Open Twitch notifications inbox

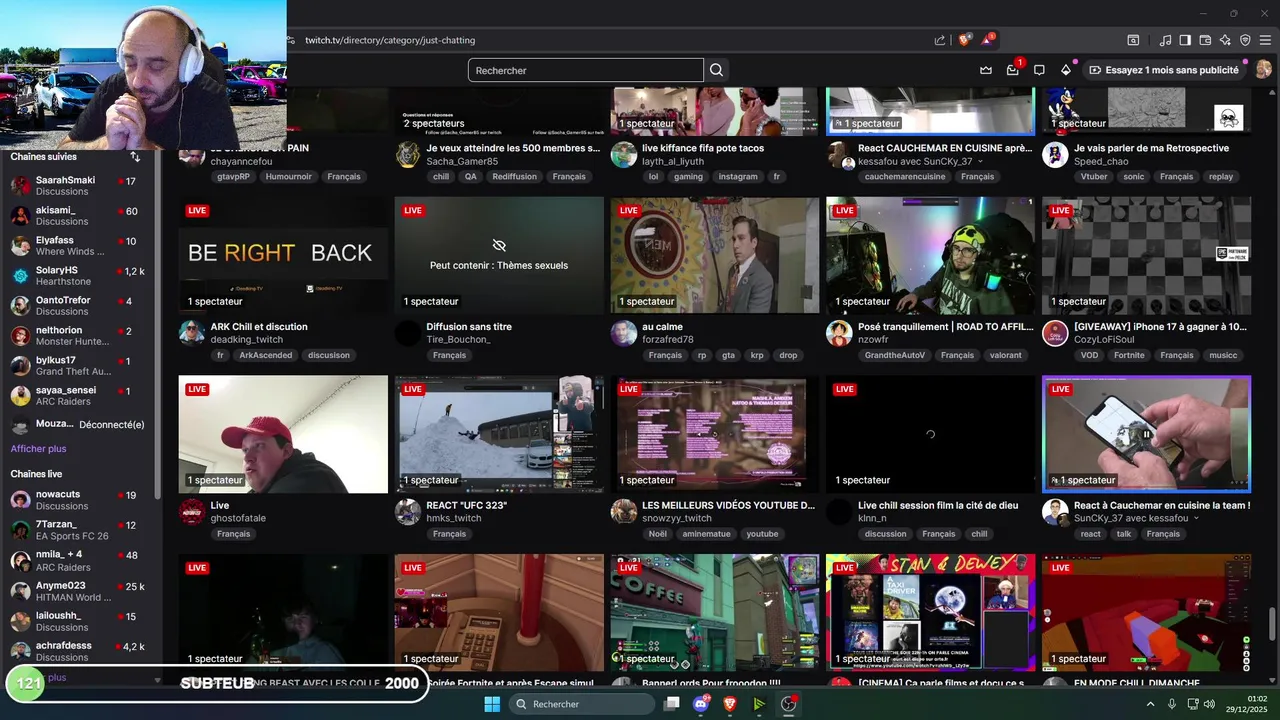pyautogui.click(x=1013, y=70)
